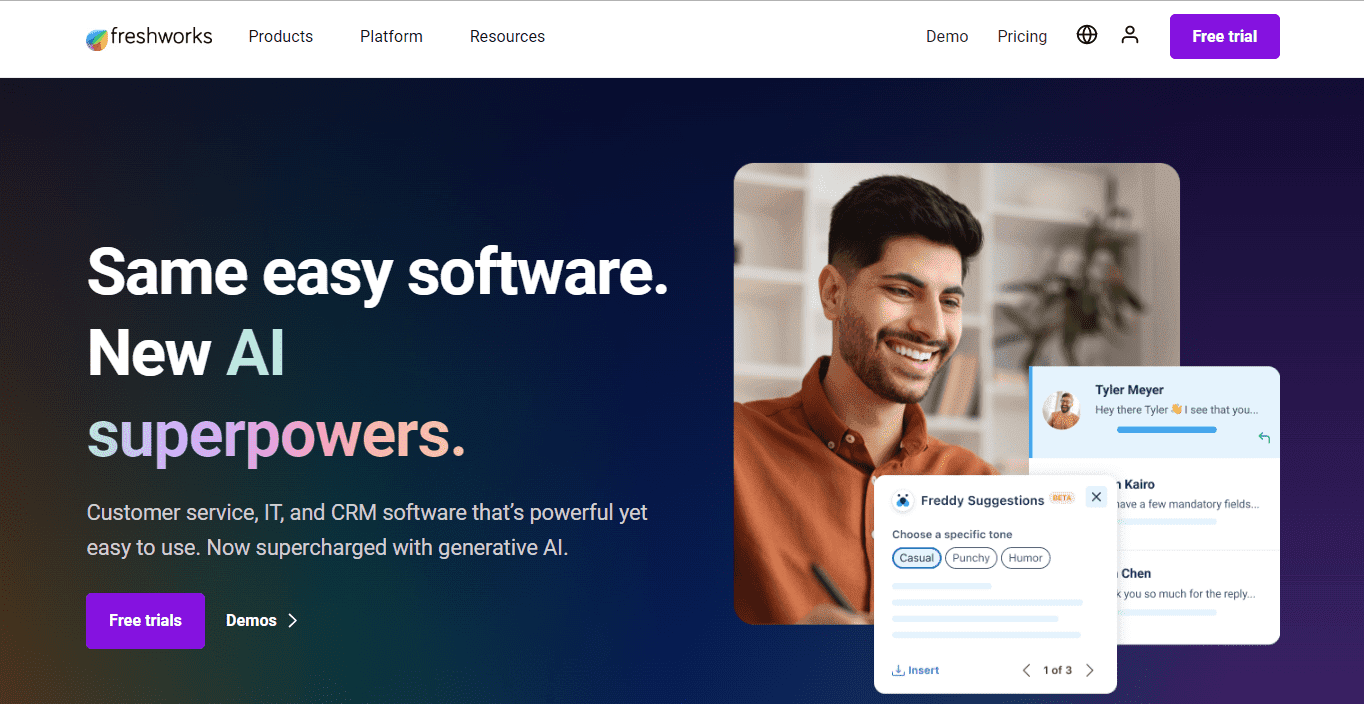Click Tyler Meyer's message progress bar
1364x704 pixels.
(1166, 430)
